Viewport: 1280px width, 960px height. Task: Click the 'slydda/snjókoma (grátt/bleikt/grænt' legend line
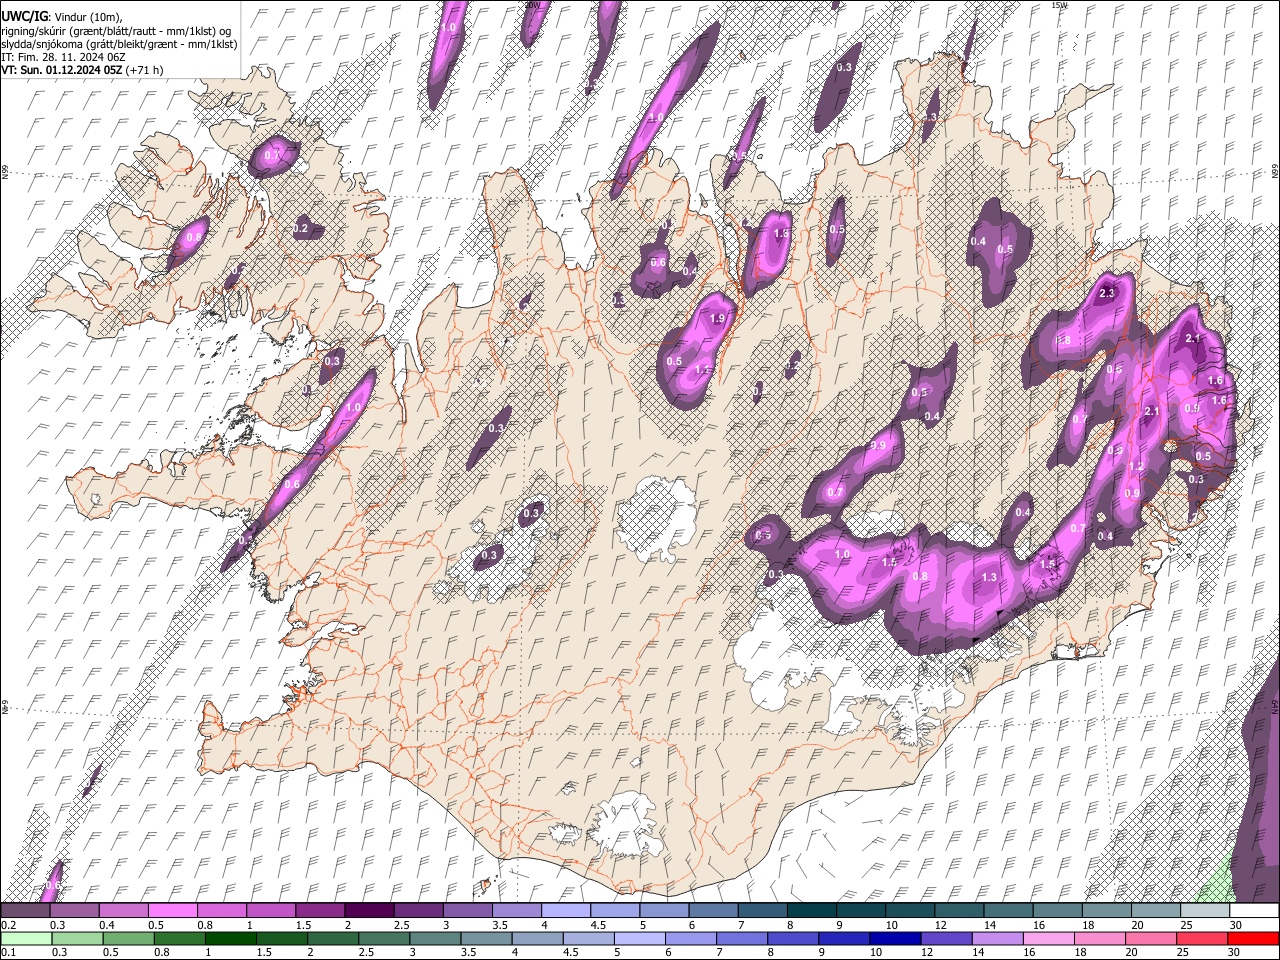point(120,44)
